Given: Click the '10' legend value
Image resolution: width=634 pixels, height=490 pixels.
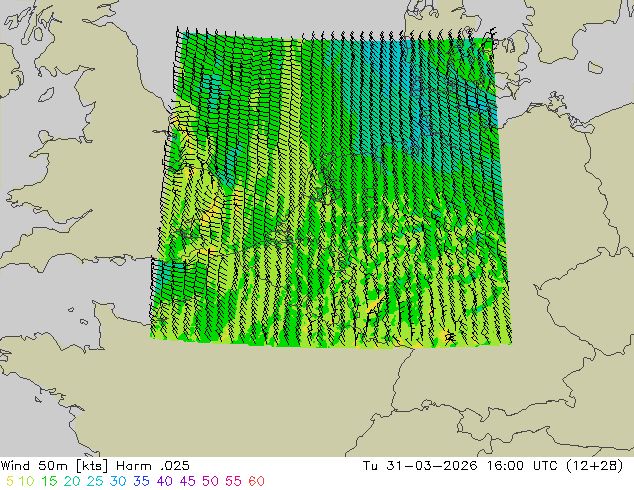Looking at the screenshot, I should pos(26,481).
